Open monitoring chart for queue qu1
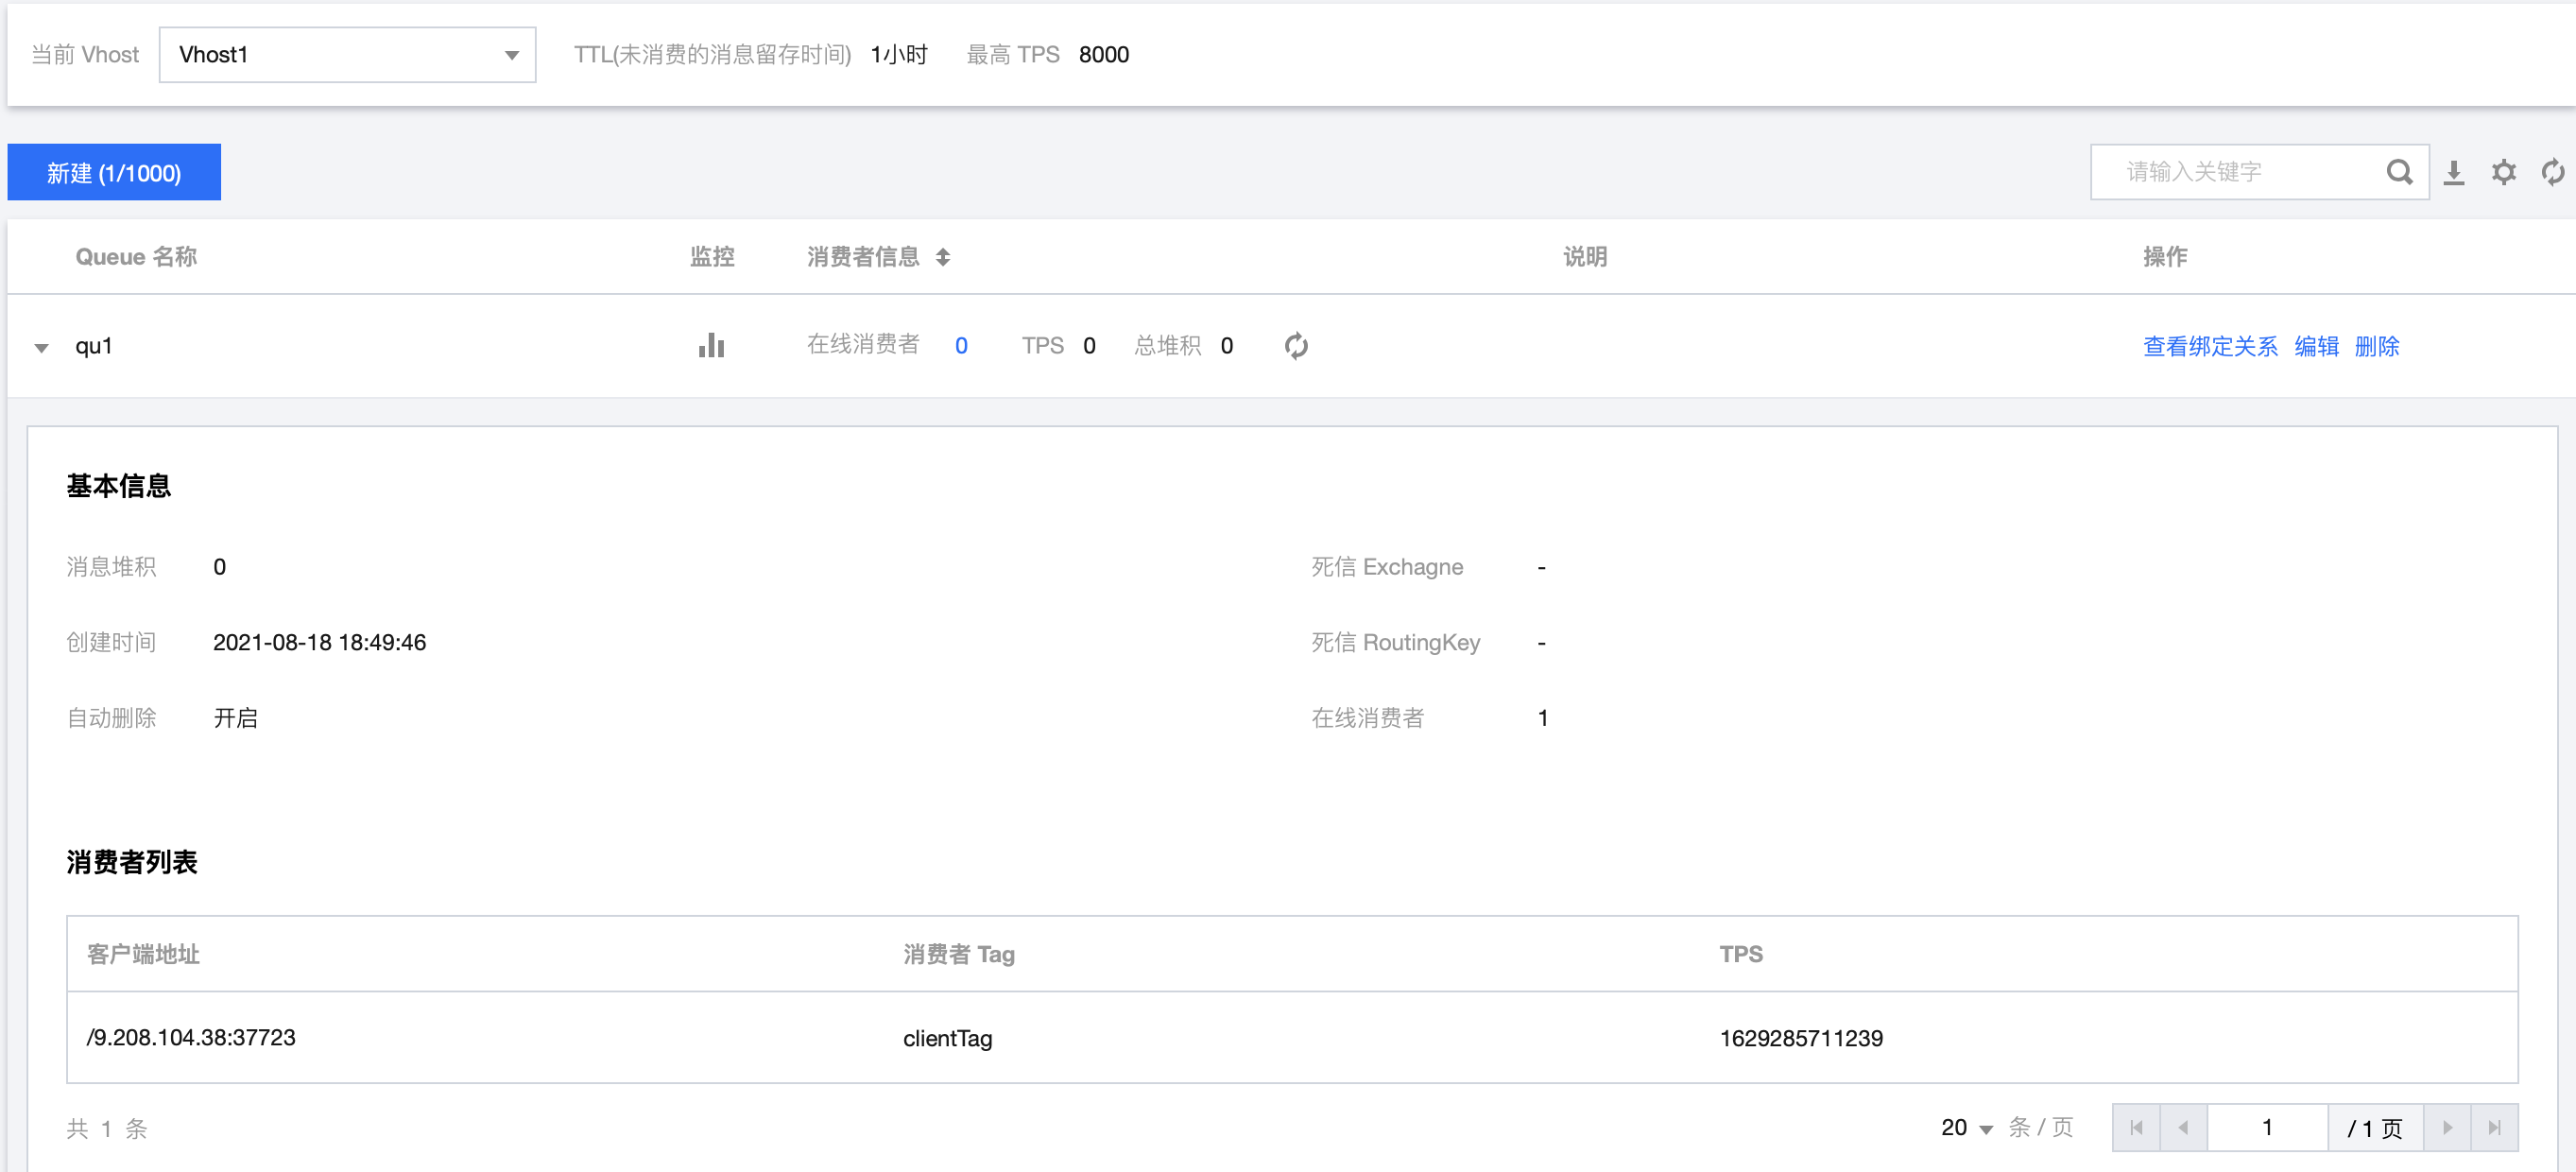 (x=711, y=345)
